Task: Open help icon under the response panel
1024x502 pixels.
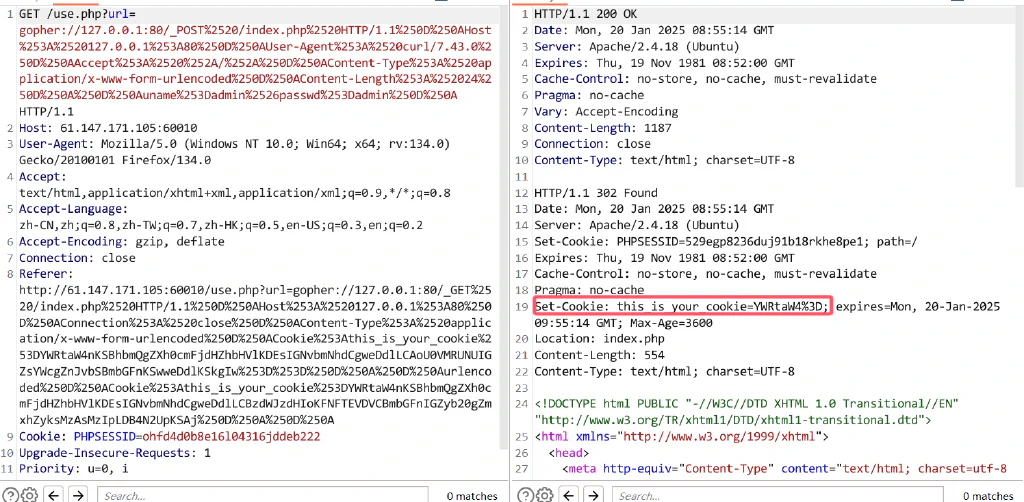Action: click(524, 495)
